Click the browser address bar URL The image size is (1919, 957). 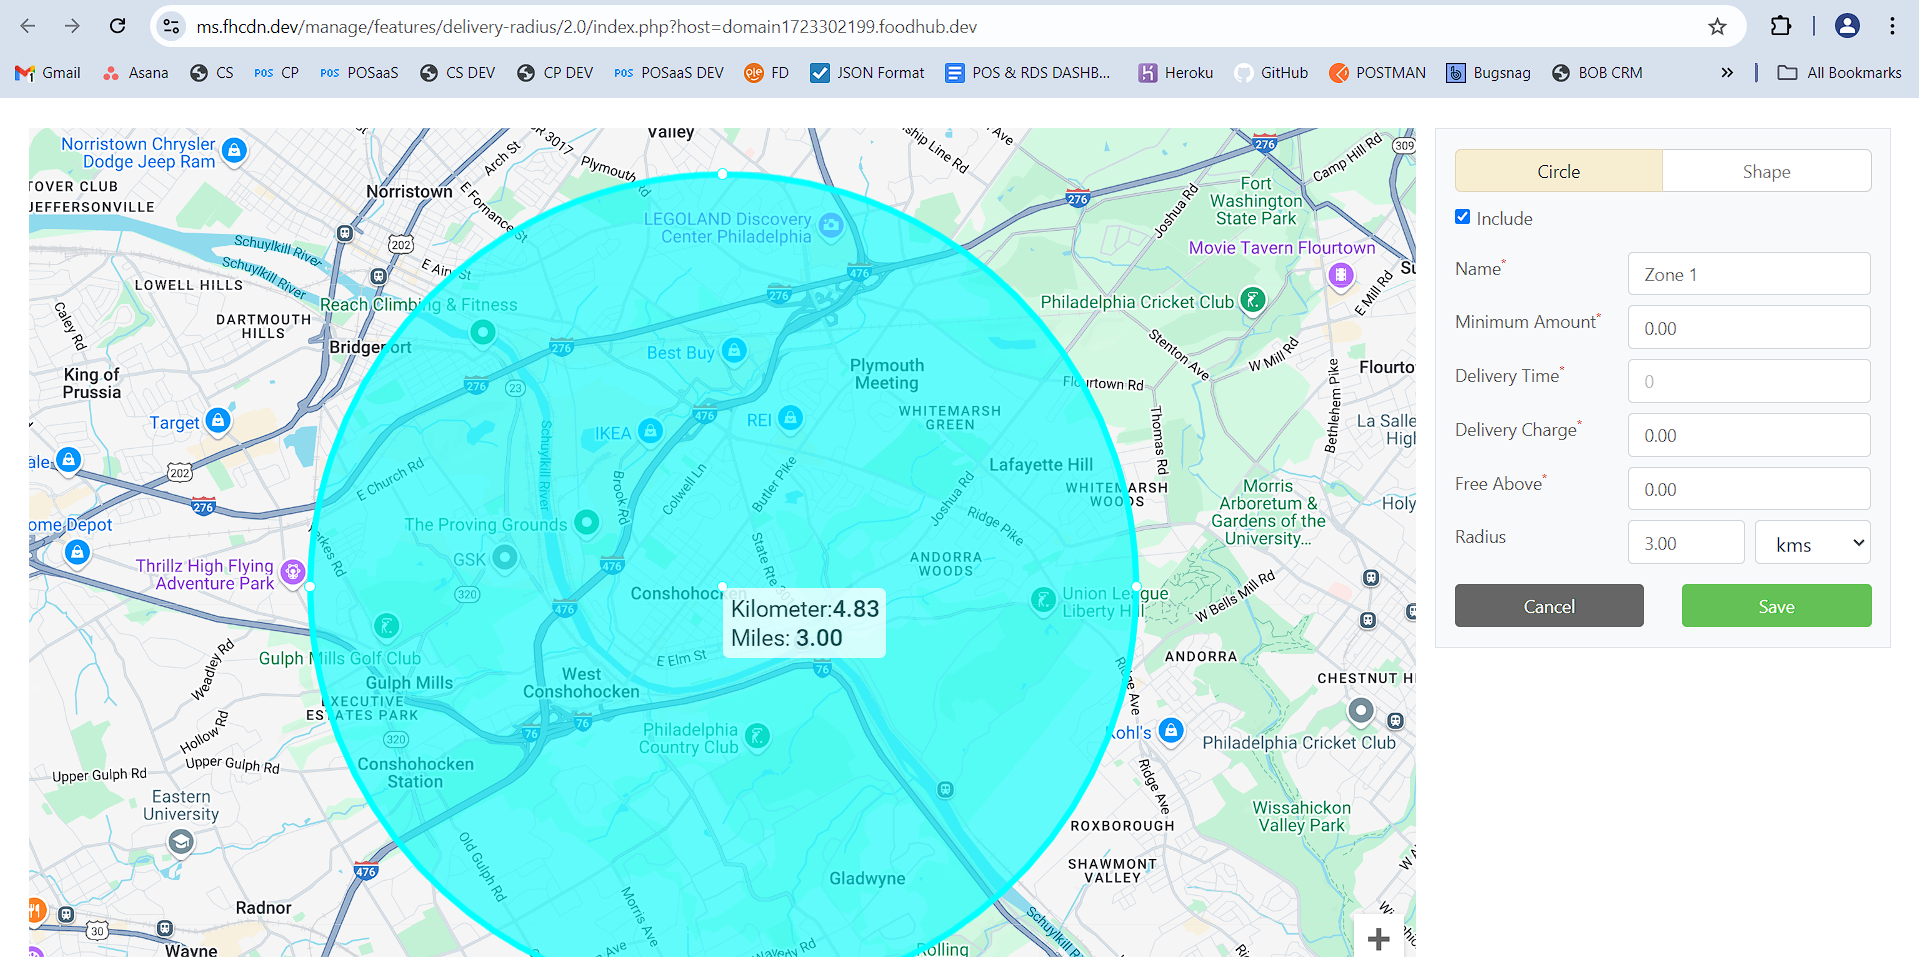(x=586, y=26)
